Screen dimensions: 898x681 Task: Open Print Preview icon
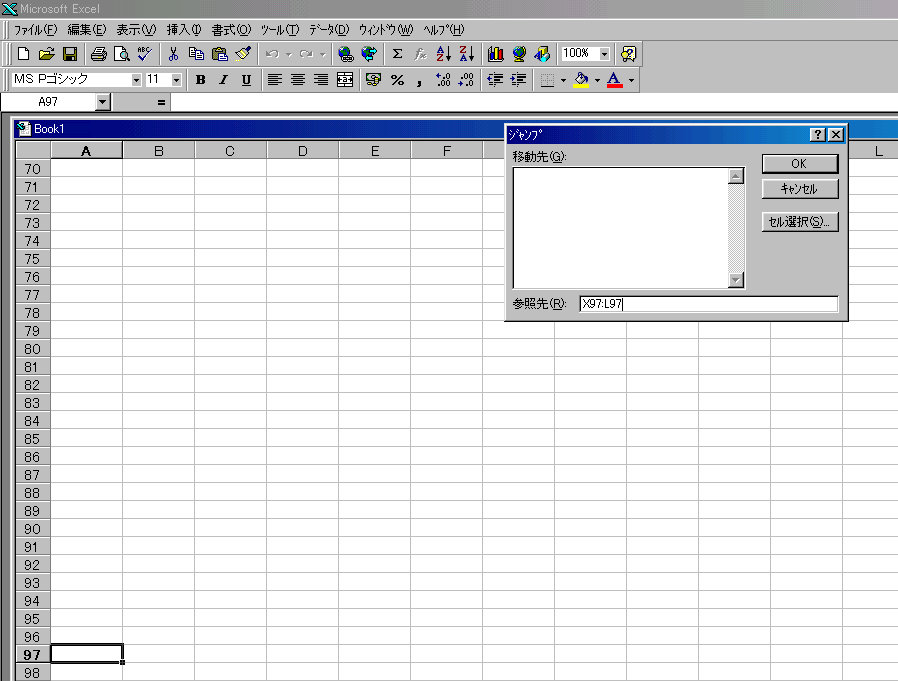pos(121,54)
